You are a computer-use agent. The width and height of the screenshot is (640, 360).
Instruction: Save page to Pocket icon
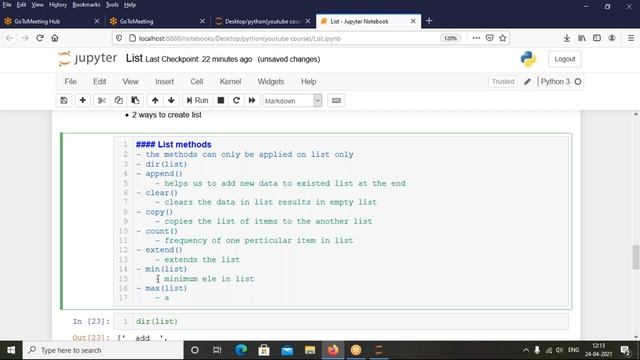[x=489, y=38]
